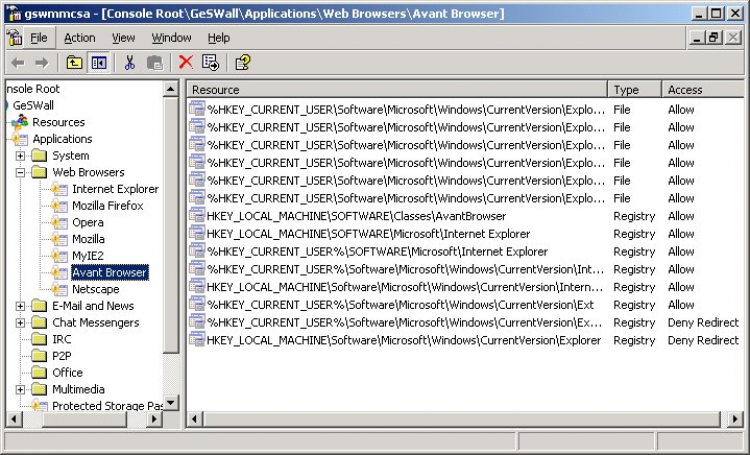Click tree pane scroll up arrow
Screen dimensions: 750x455
click(x=171, y=89)
